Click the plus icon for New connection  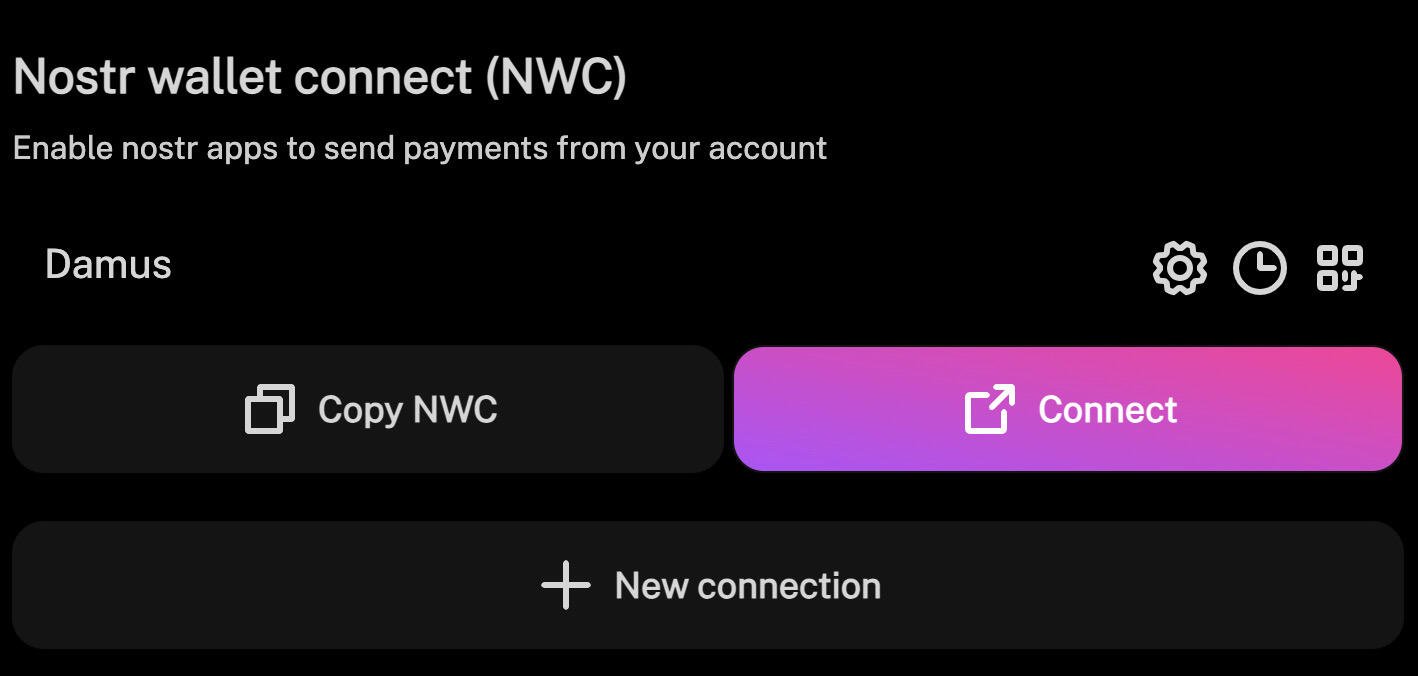pos(566,585)
